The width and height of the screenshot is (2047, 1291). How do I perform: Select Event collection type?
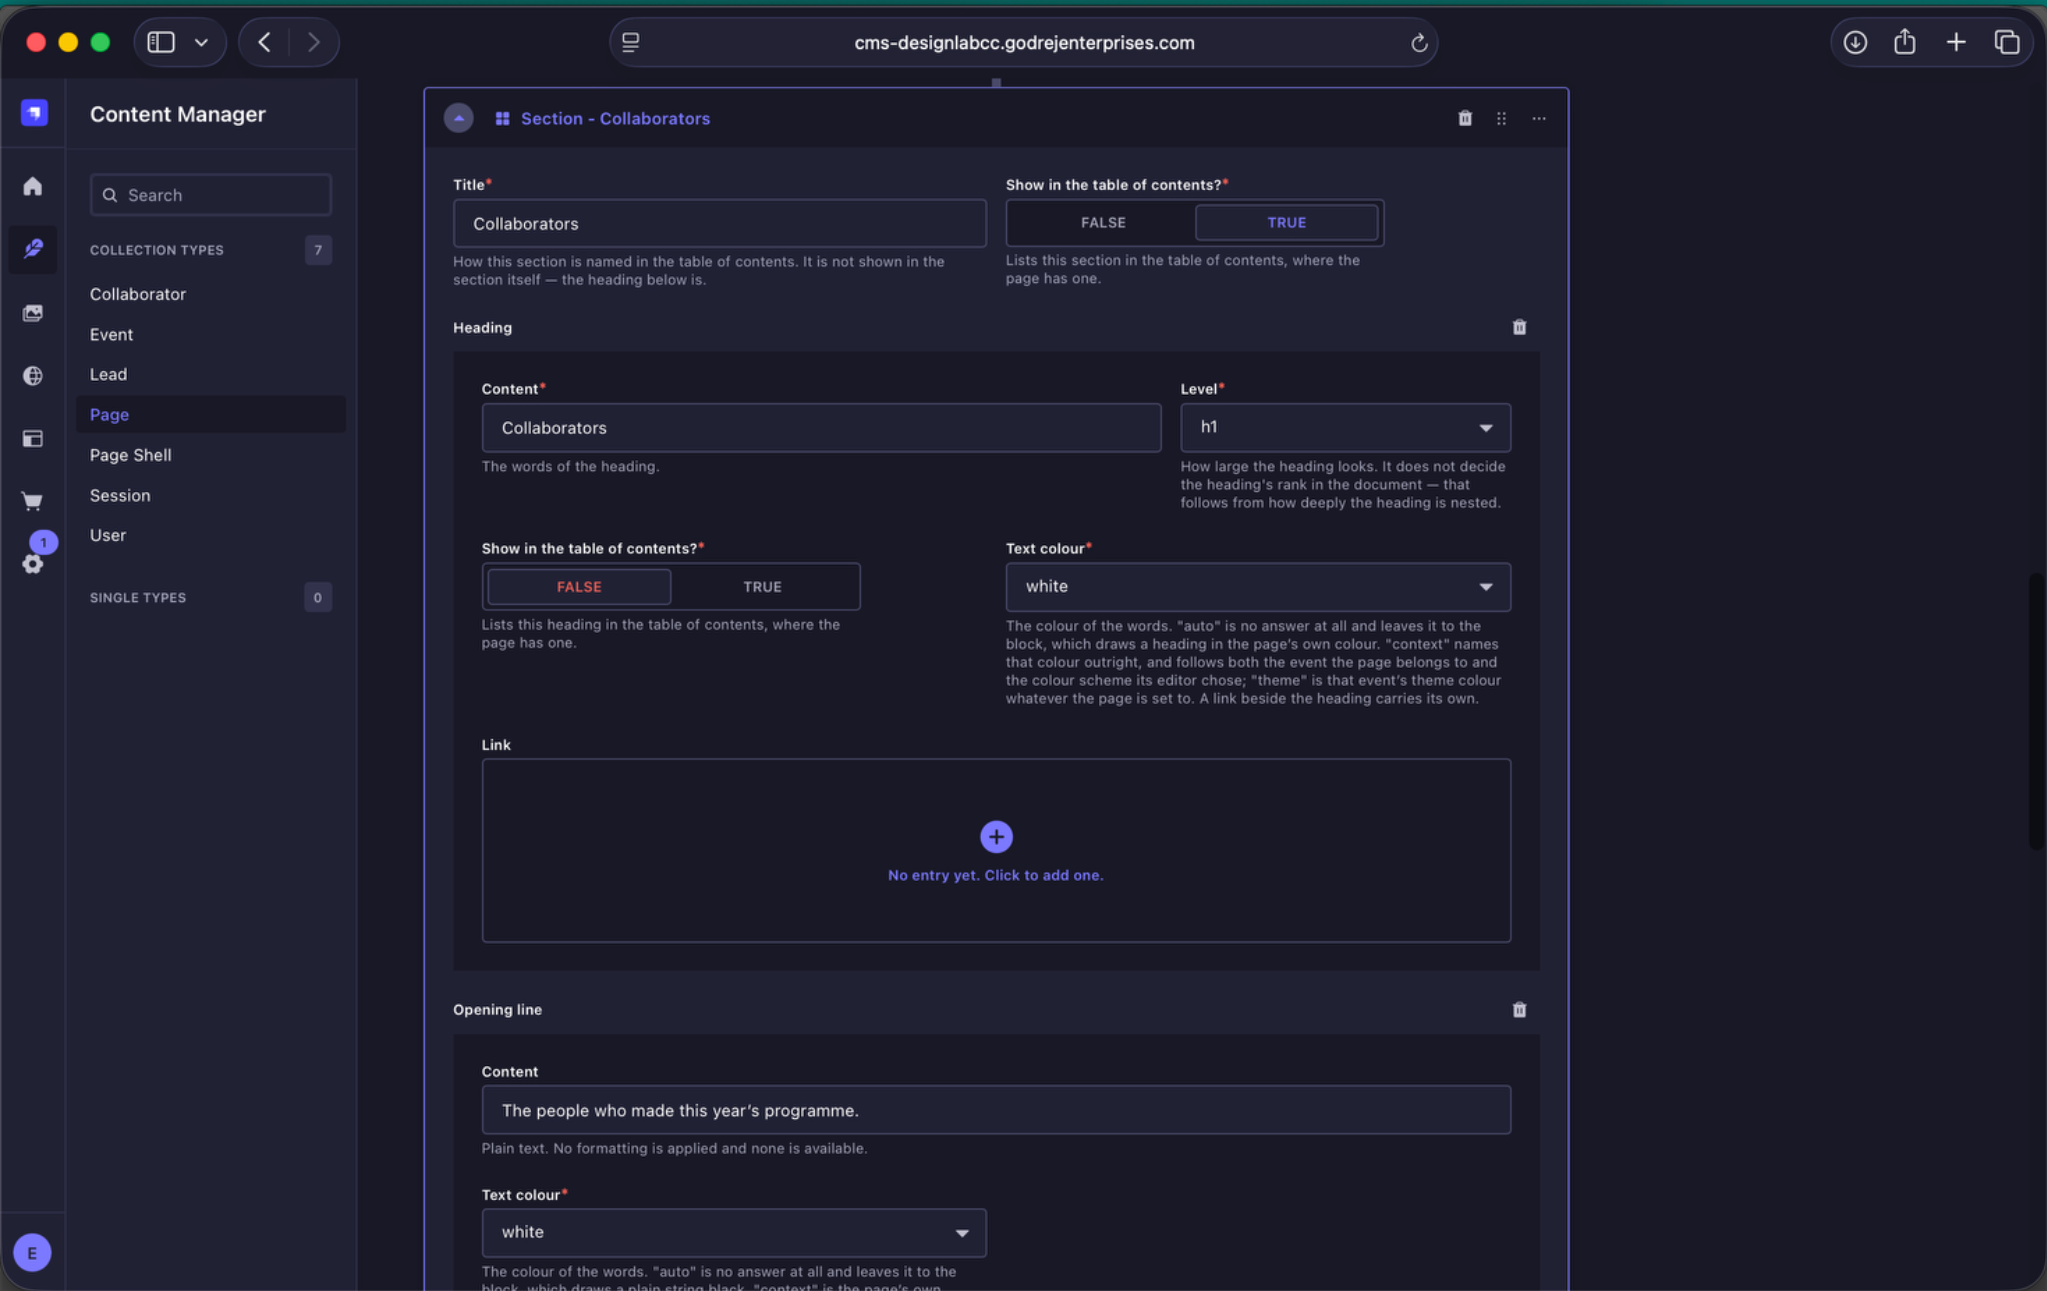[x=111, y=334]
